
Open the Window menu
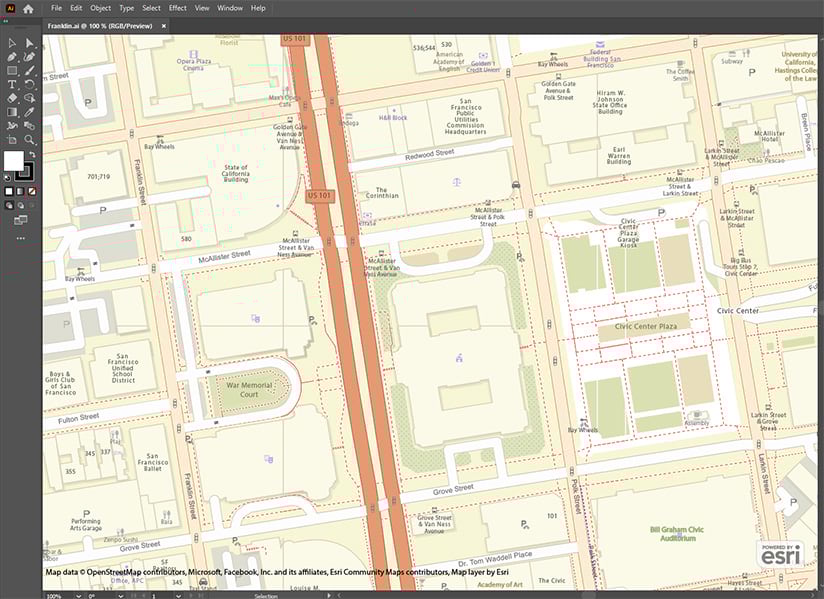[x=229, y=7]
